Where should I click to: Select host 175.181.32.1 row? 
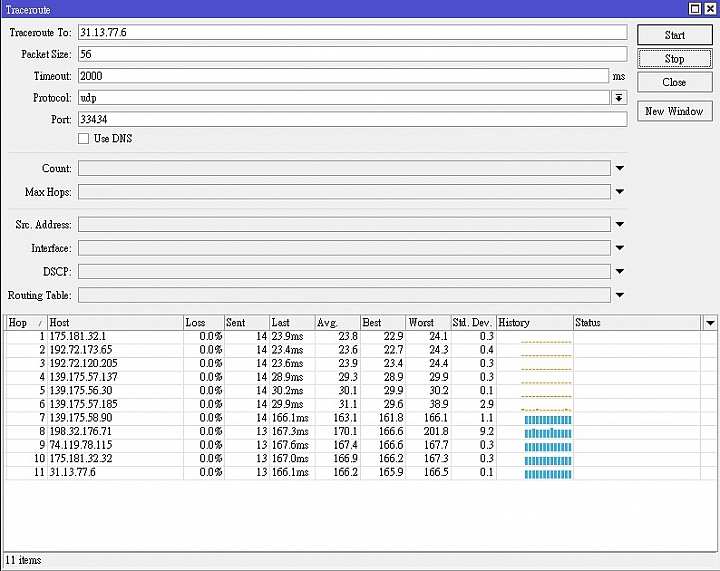pos(360,336)
